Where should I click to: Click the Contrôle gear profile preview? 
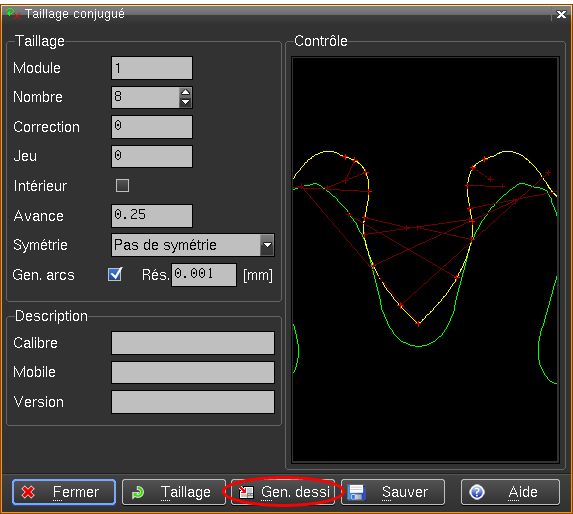[x=425, y=260]
